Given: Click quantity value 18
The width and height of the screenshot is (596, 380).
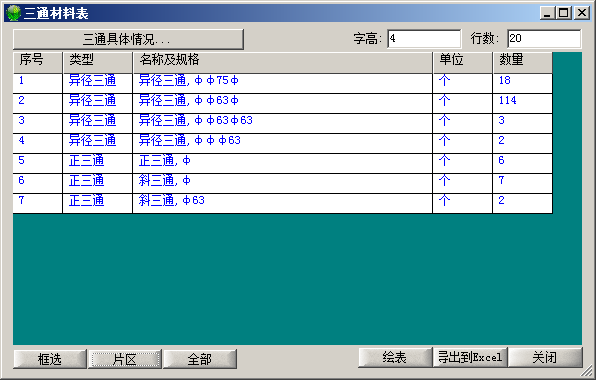Looking at the screenshot, I should click(523, 83).
